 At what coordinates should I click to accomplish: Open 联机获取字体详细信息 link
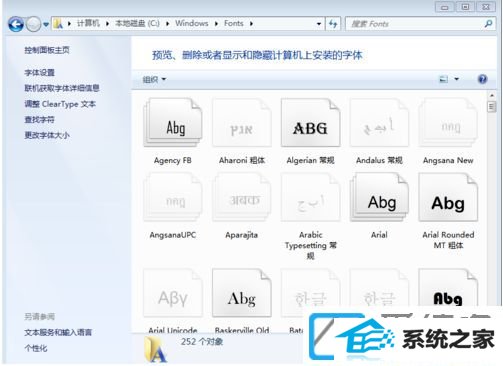62,88
